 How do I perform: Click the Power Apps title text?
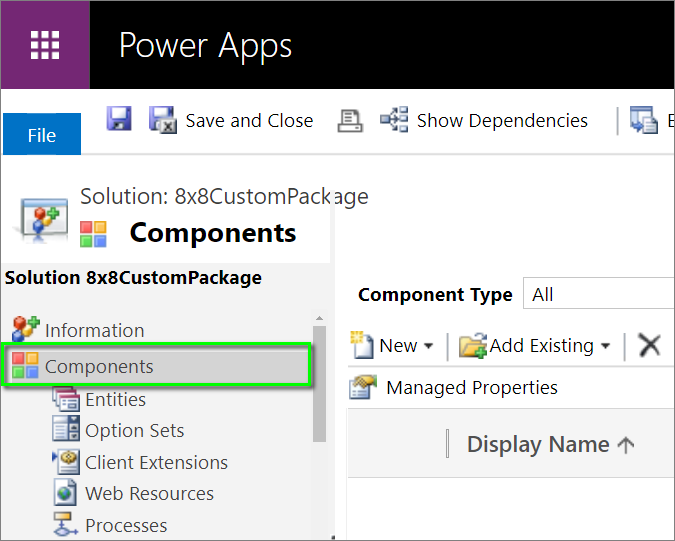point(205,46)
